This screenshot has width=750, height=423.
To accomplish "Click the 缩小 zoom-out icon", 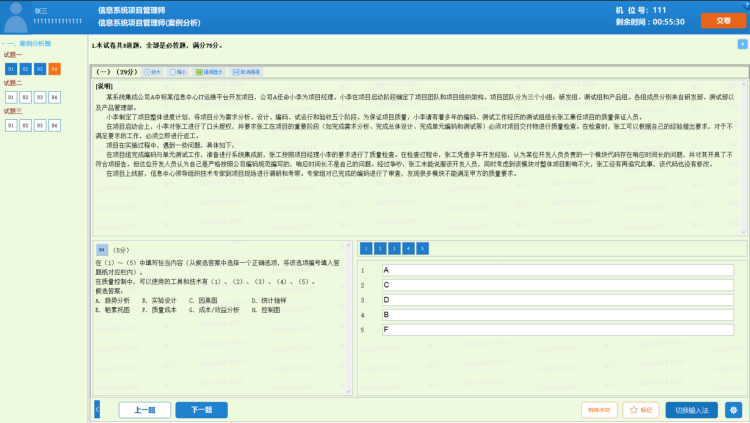I will click(179, 72).
